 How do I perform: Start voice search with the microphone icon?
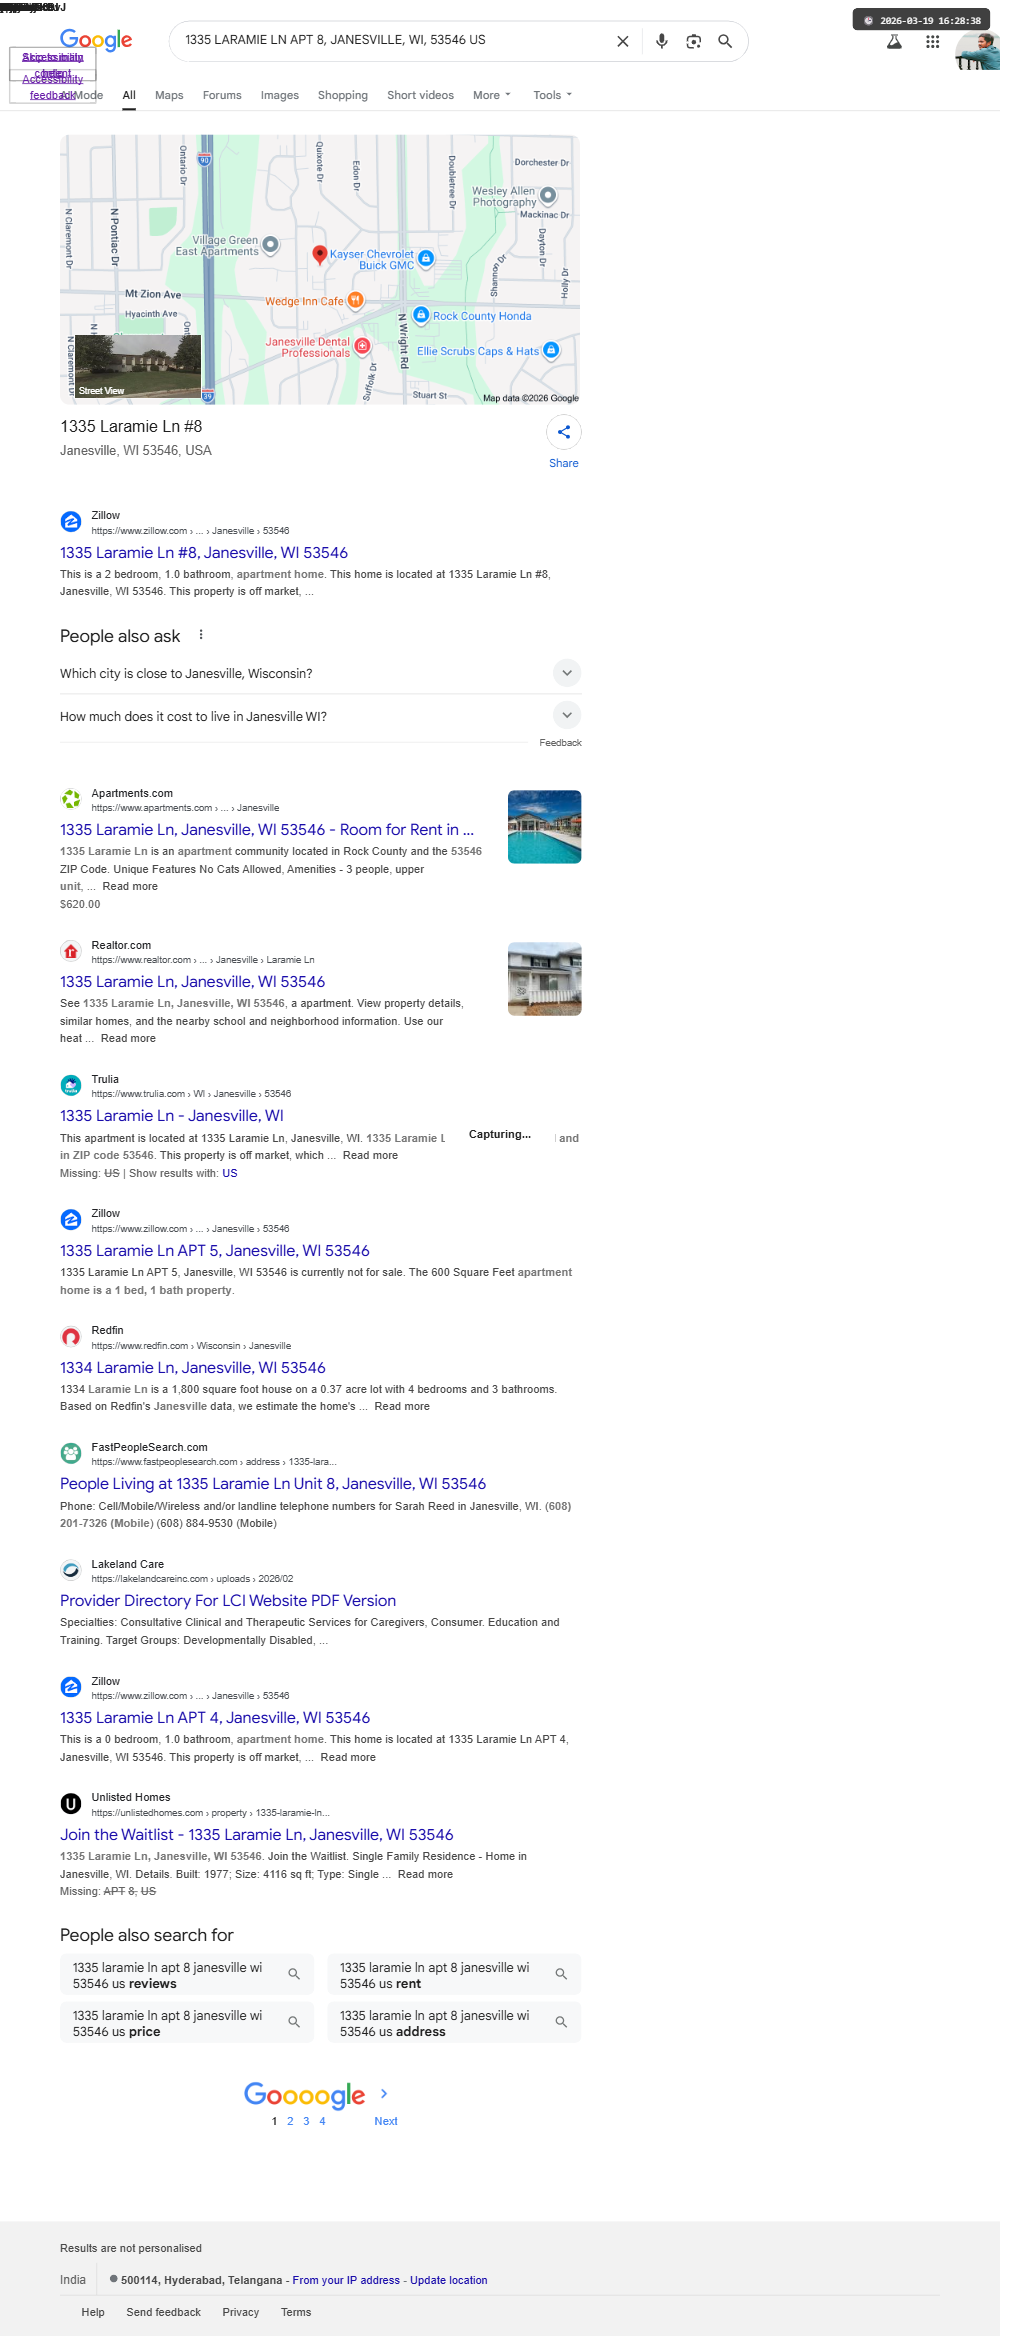pos(661,41)
